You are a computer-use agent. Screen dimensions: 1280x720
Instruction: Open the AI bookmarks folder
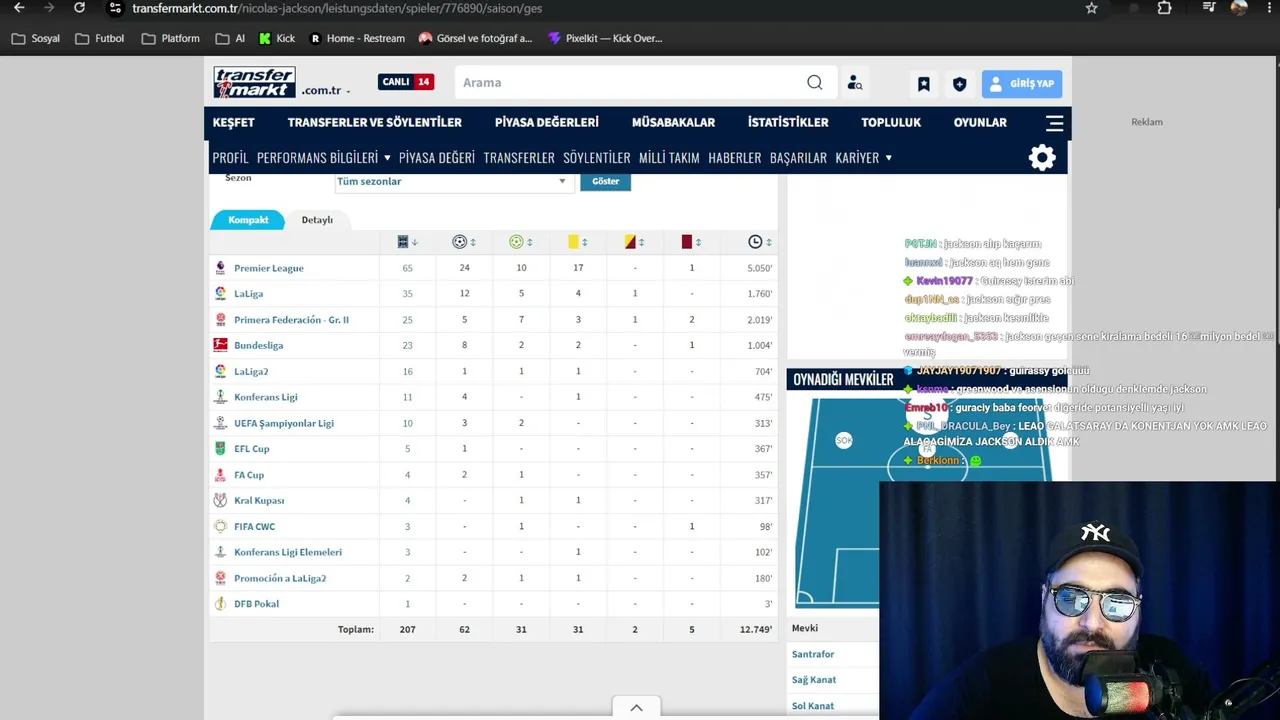(x=230, y=39)
